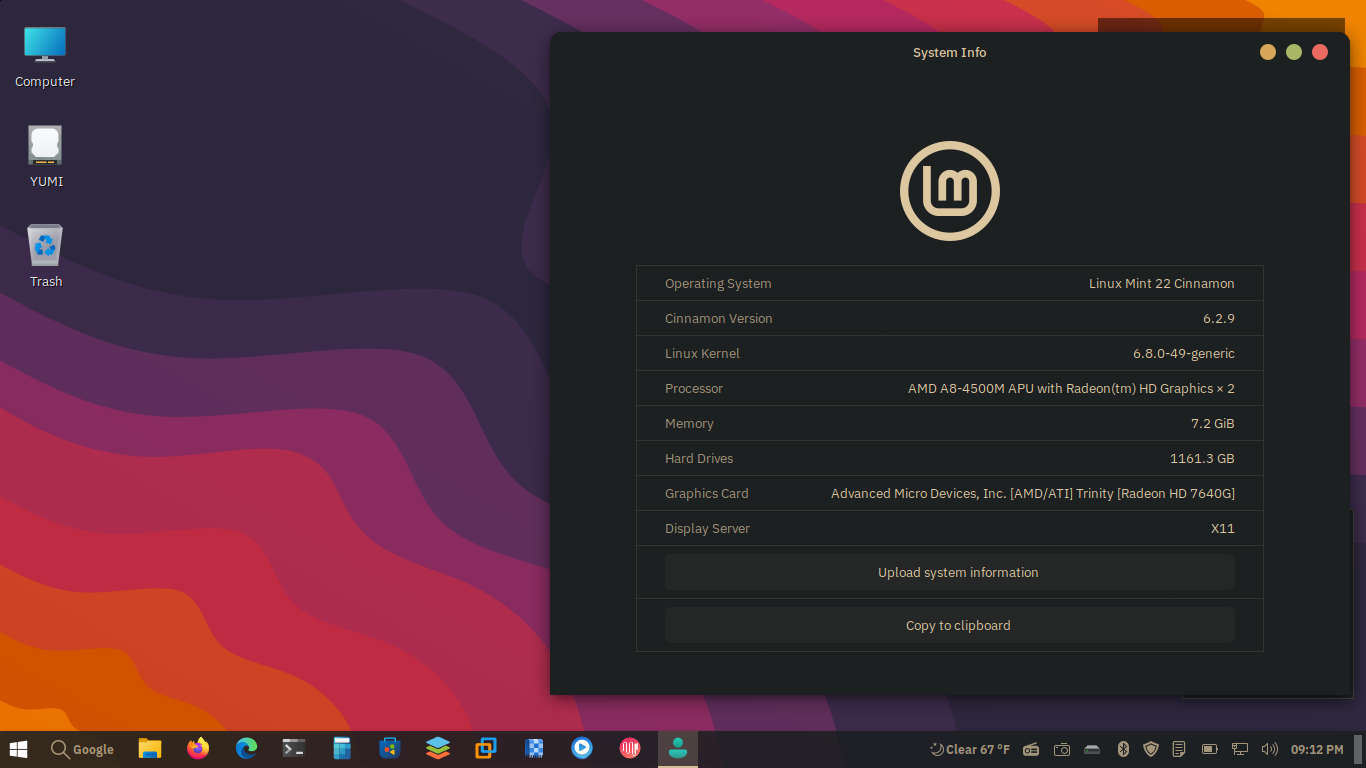
Task: Open the weather applet showing Clear 67 °F
Action: click(x=970, y=749)
